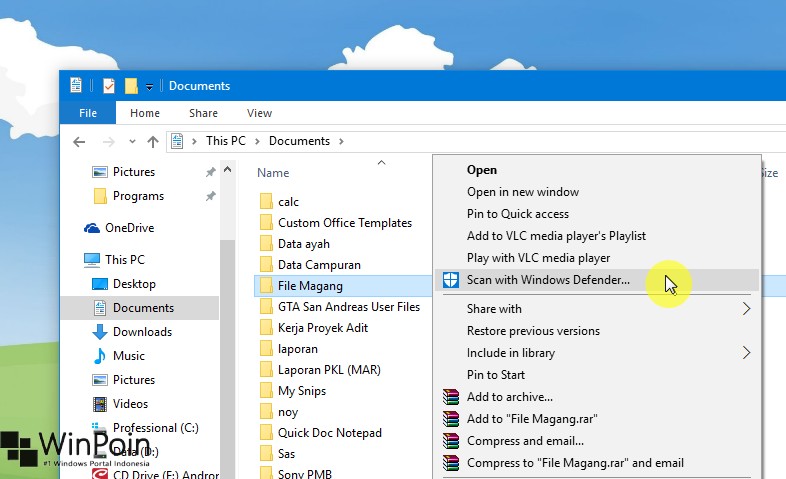Expand the Share with submenu arrow
This screenshot has width=786, height=479.
click(746, 309)
